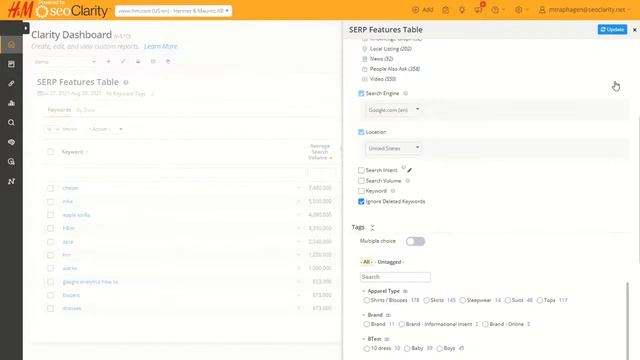
Task: Expand the left sidebar with the arrow handle
Action: pyautogui.click(x=26, y=28)
